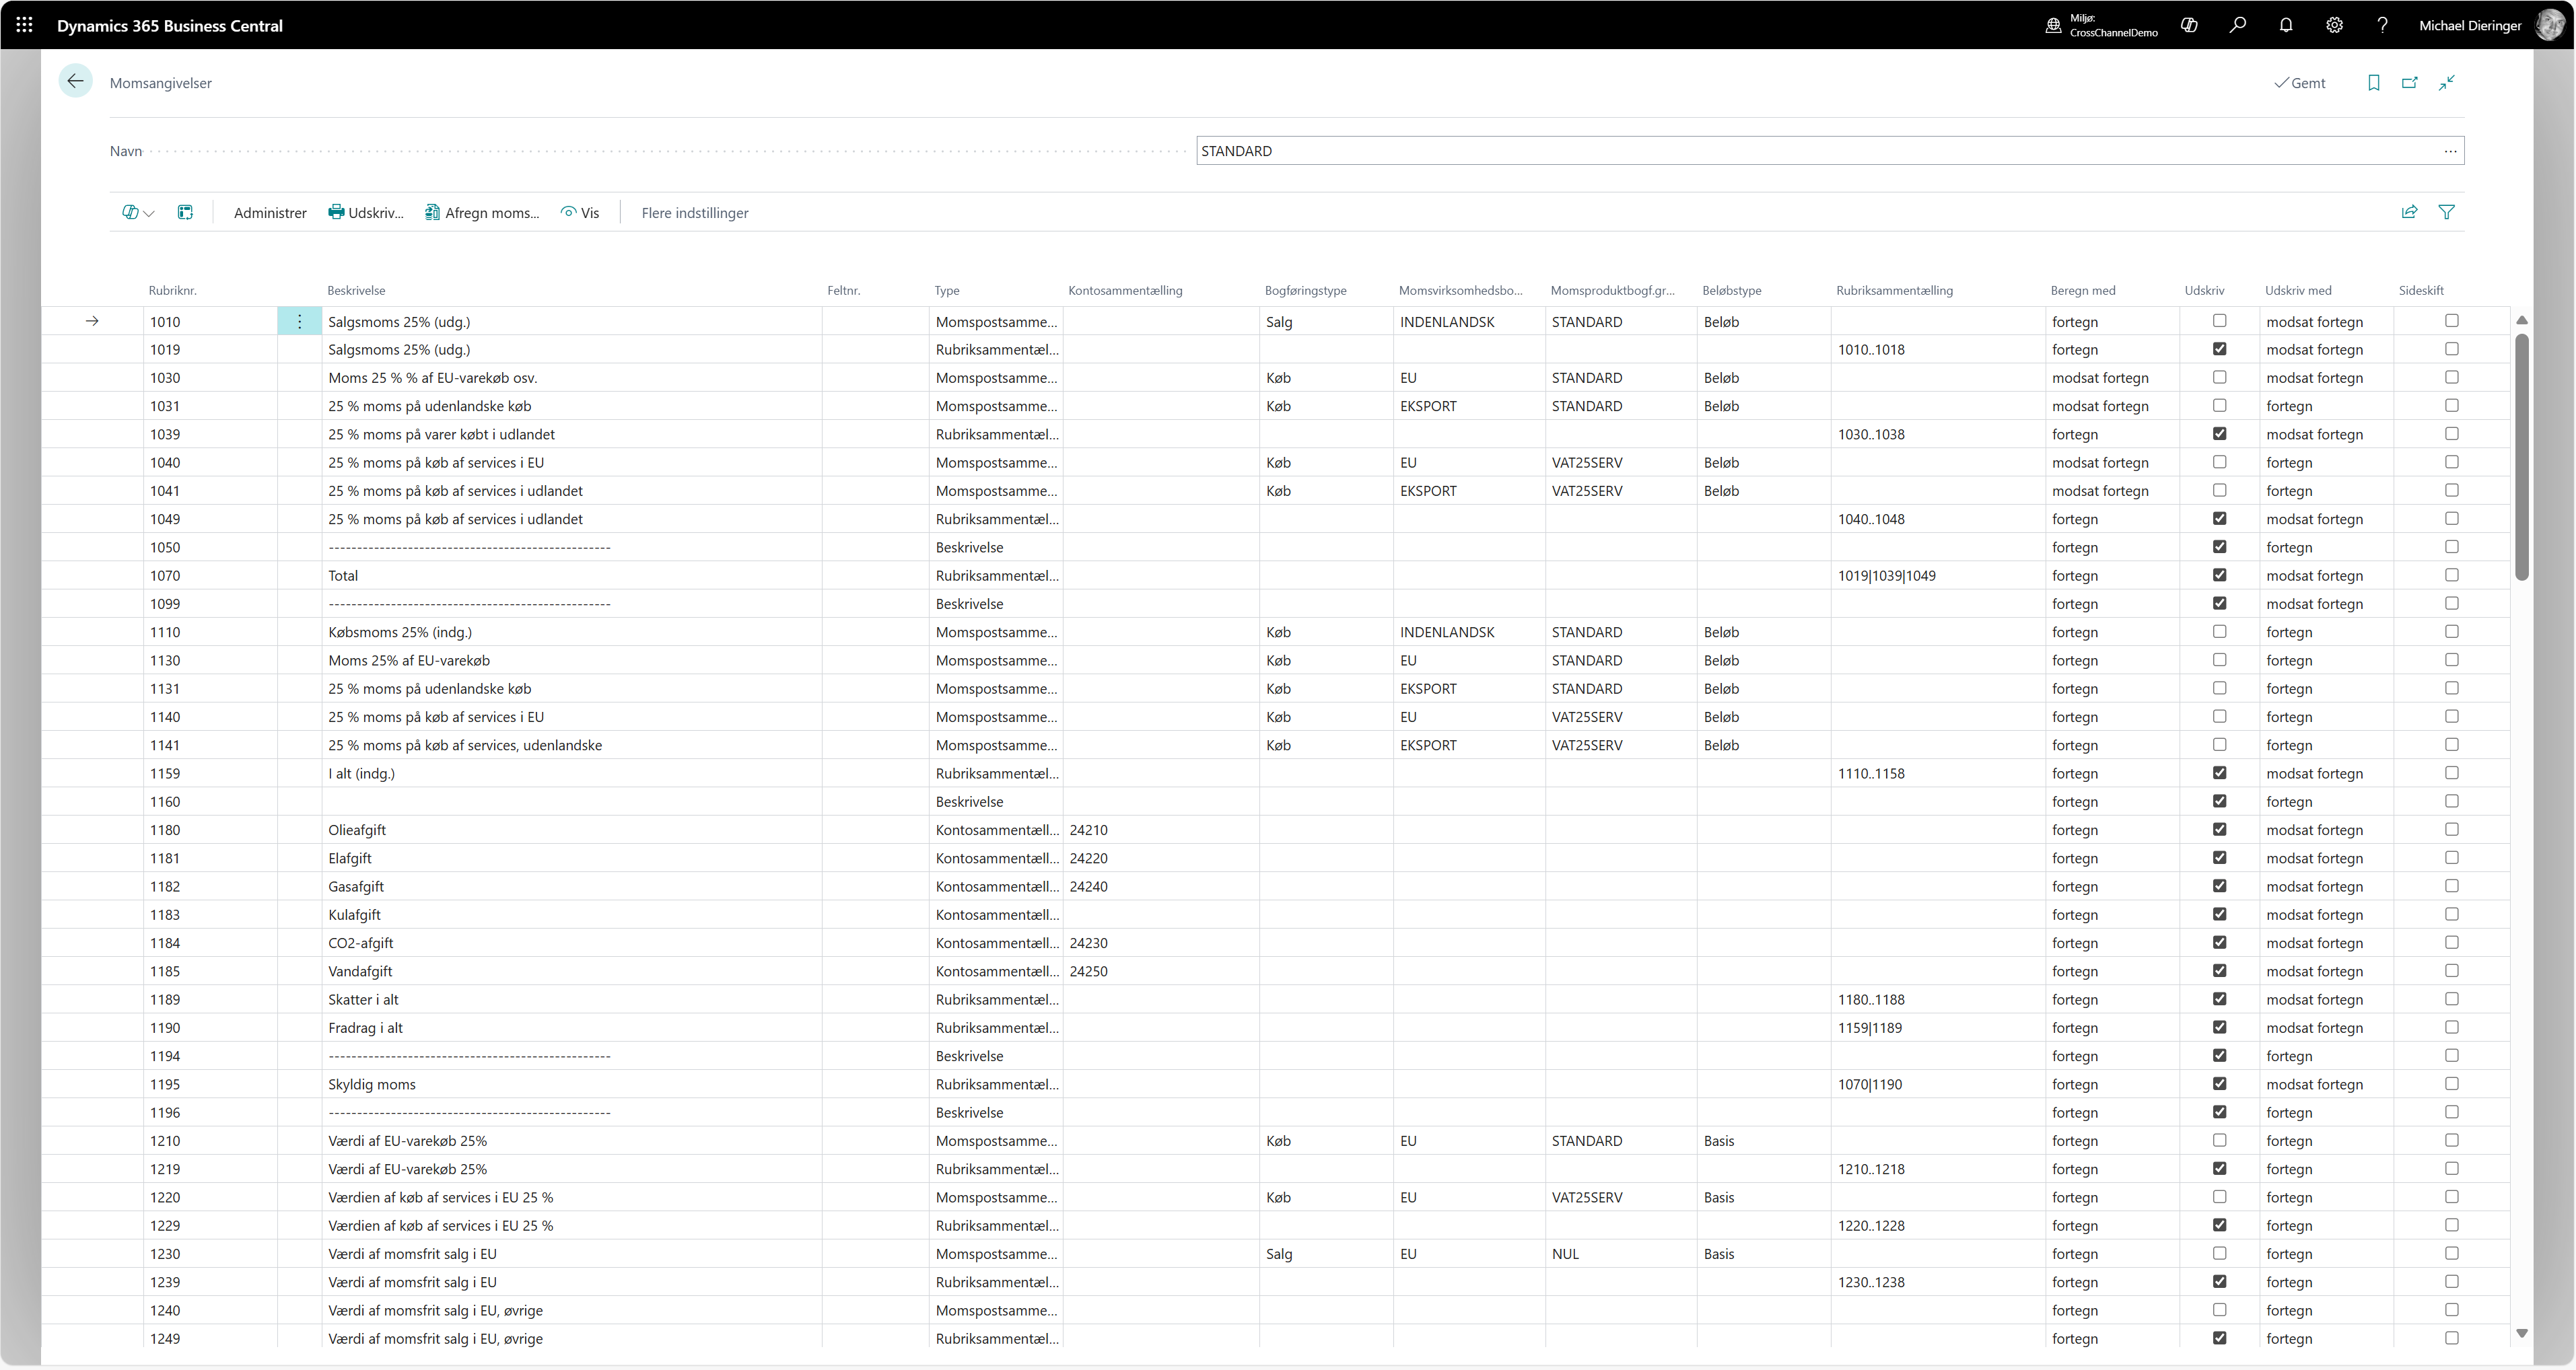Uncheck Udskriv checkbox for row 1070 Total
Viewport: 2576px width, 1370px height.
pyautogui.click(x=2219, y=575)
